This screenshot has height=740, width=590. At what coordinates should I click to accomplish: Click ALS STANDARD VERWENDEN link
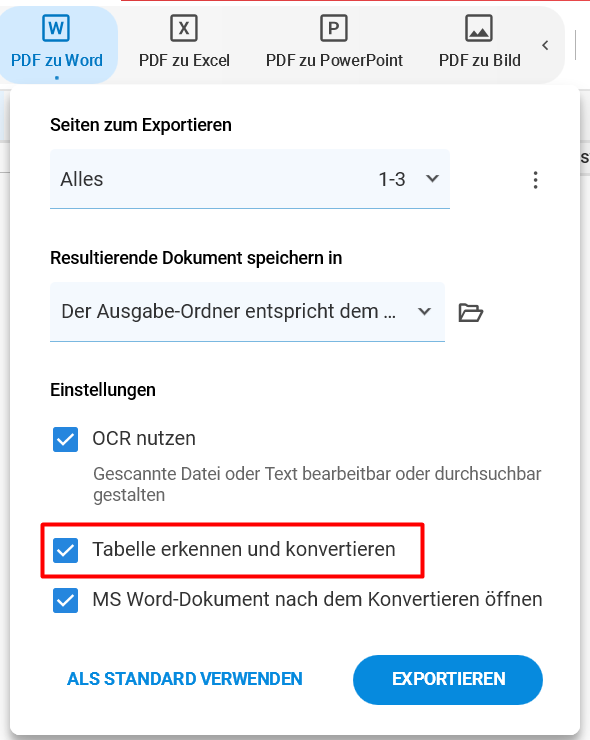point(185,679)
